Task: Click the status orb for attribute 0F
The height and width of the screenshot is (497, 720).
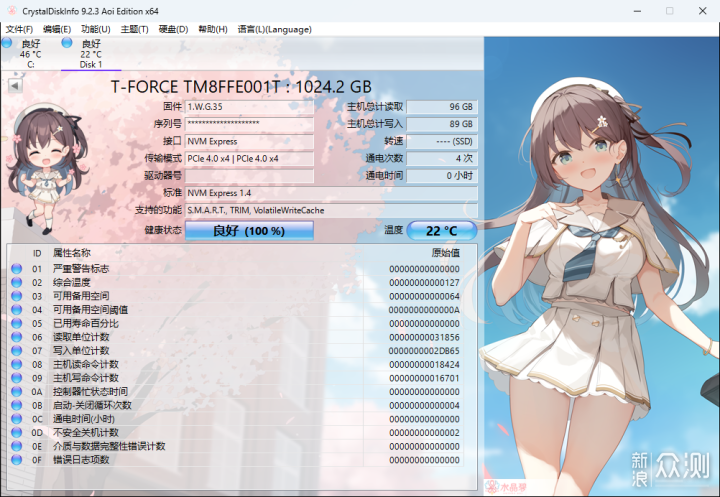Action: [x=17, y=460]
